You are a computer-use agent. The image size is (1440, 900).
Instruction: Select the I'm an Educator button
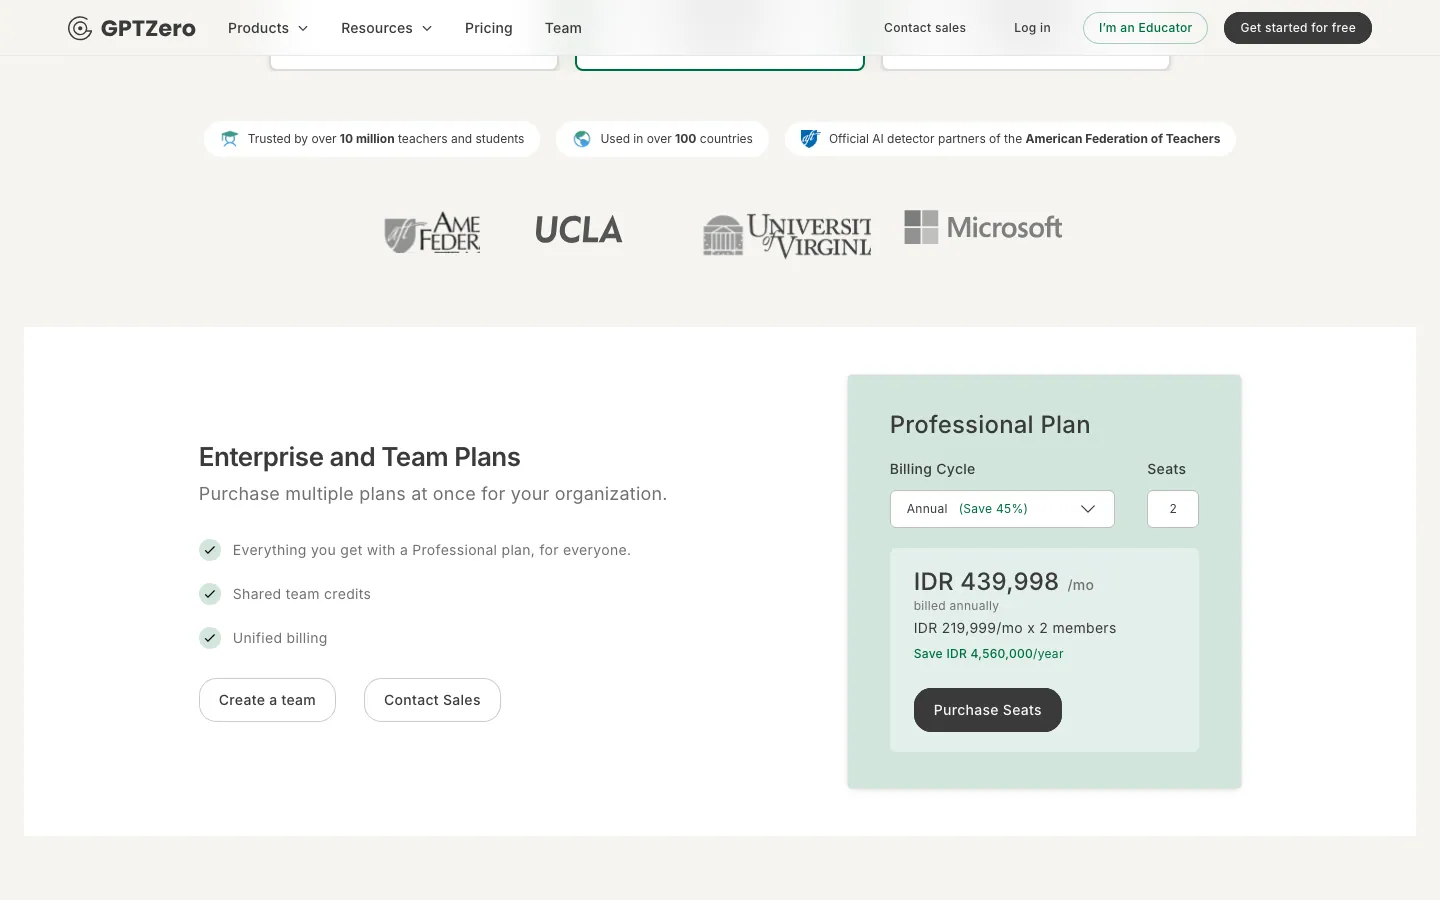(x=1145, y=28)
